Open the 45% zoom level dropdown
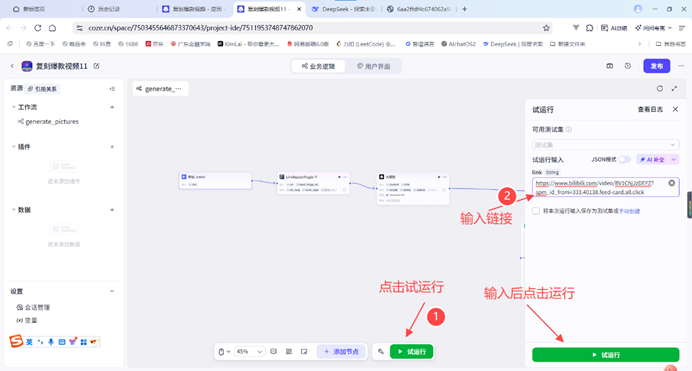 (x=249, y=352)
